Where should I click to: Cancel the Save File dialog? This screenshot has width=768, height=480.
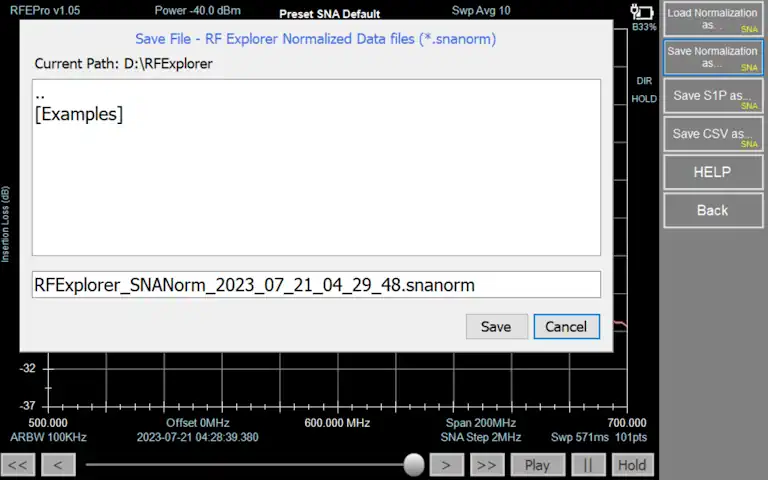[x=566, y=327]
